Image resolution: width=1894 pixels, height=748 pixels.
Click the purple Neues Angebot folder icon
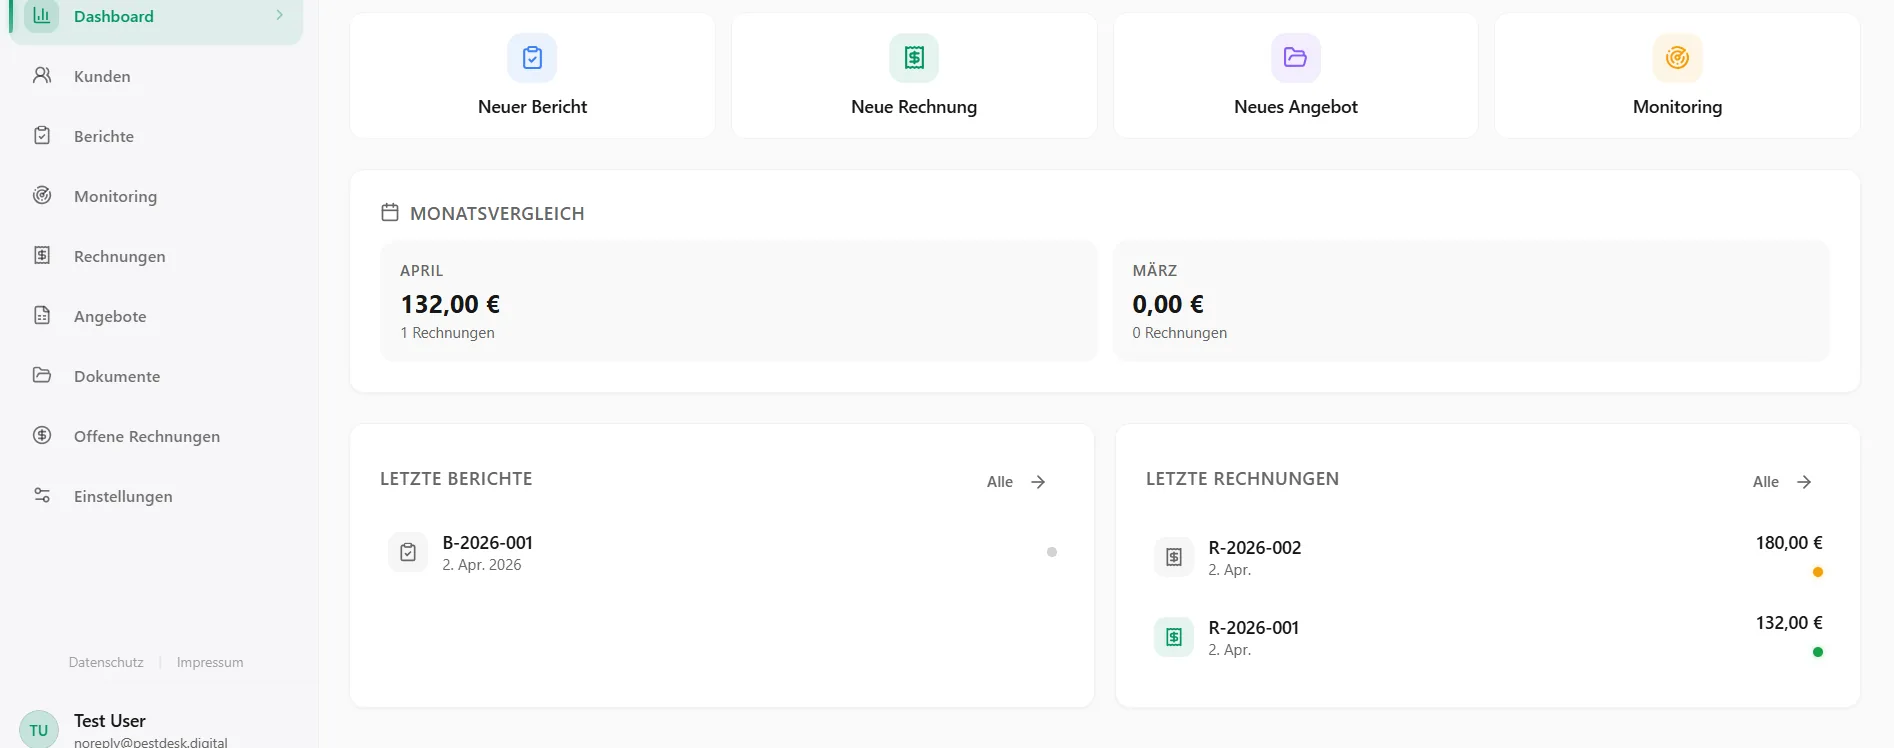click(x=1295, y=58)
